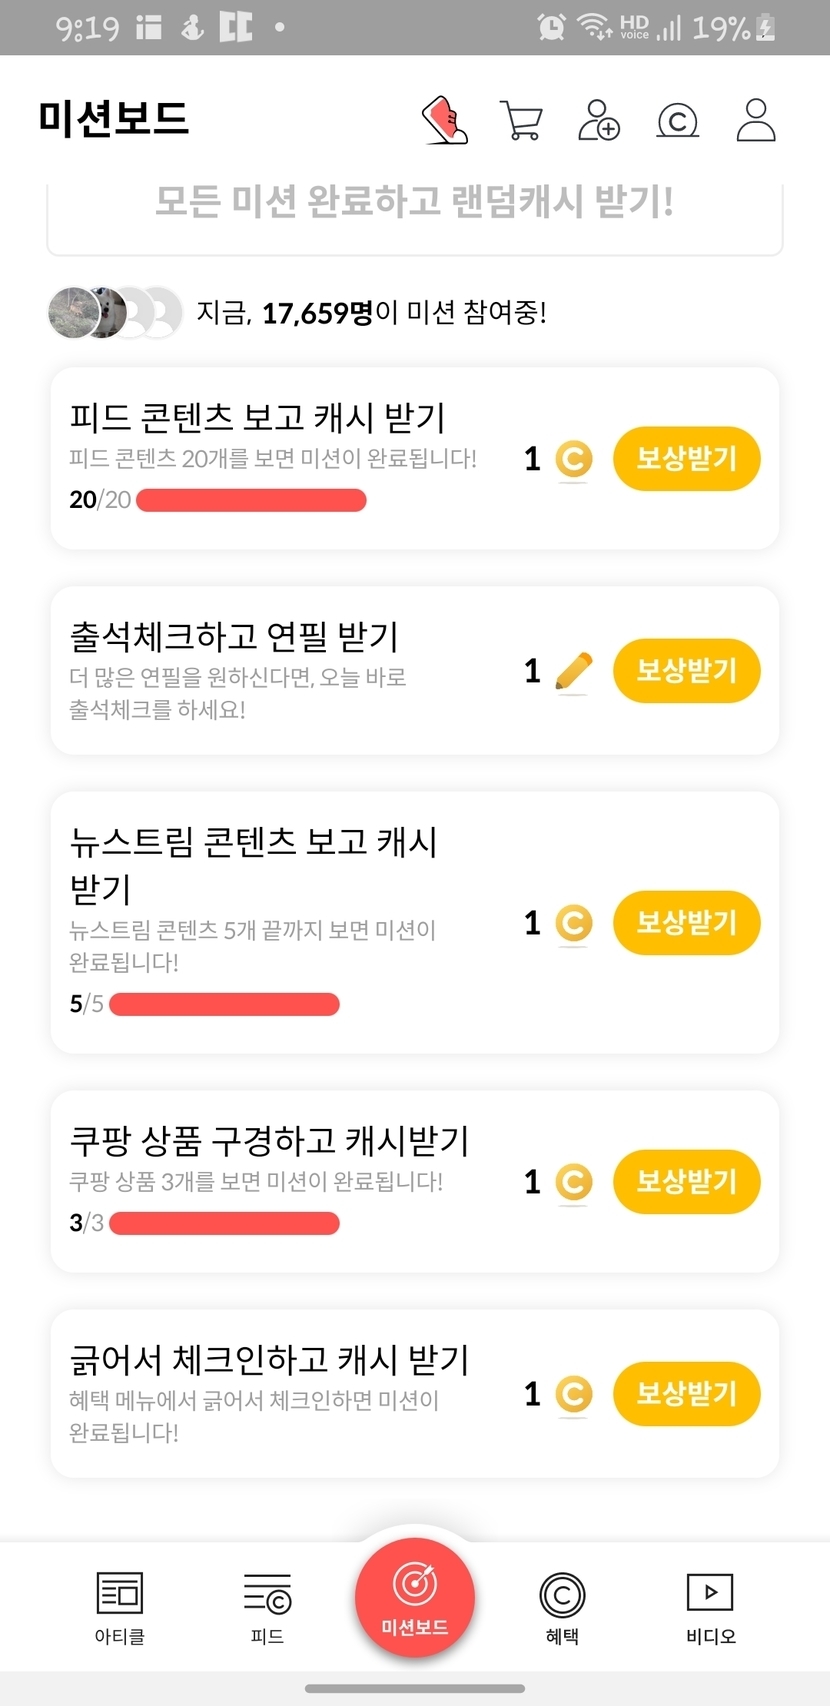Claim reward for 피드 콘텐츠 mission
This screenshot has height=1706, width=830.
[x=687, y=459]
